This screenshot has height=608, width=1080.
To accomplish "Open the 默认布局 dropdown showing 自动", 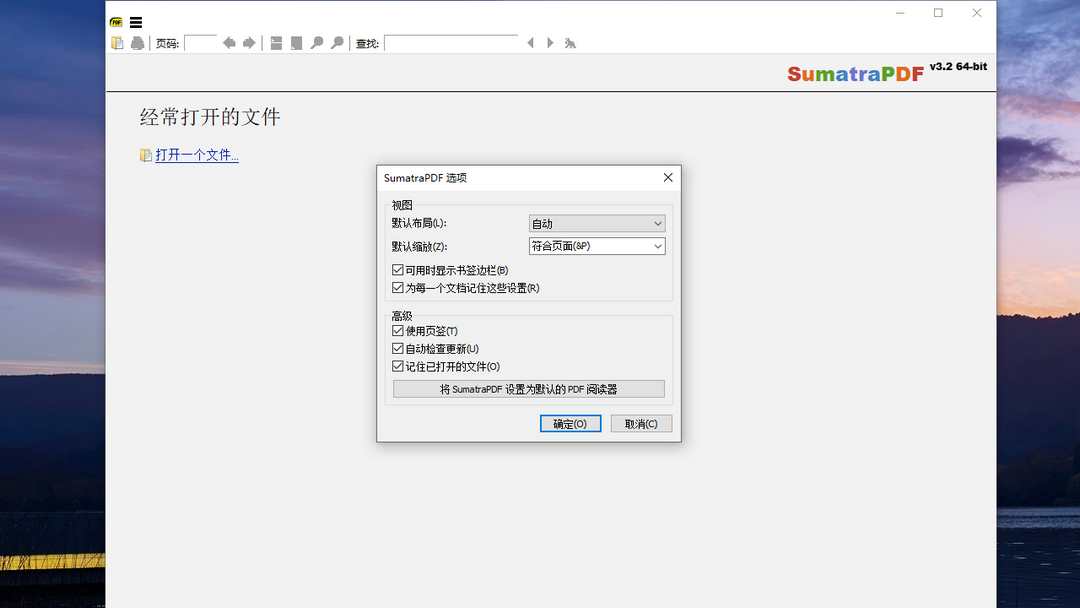I will coord(597,223).
